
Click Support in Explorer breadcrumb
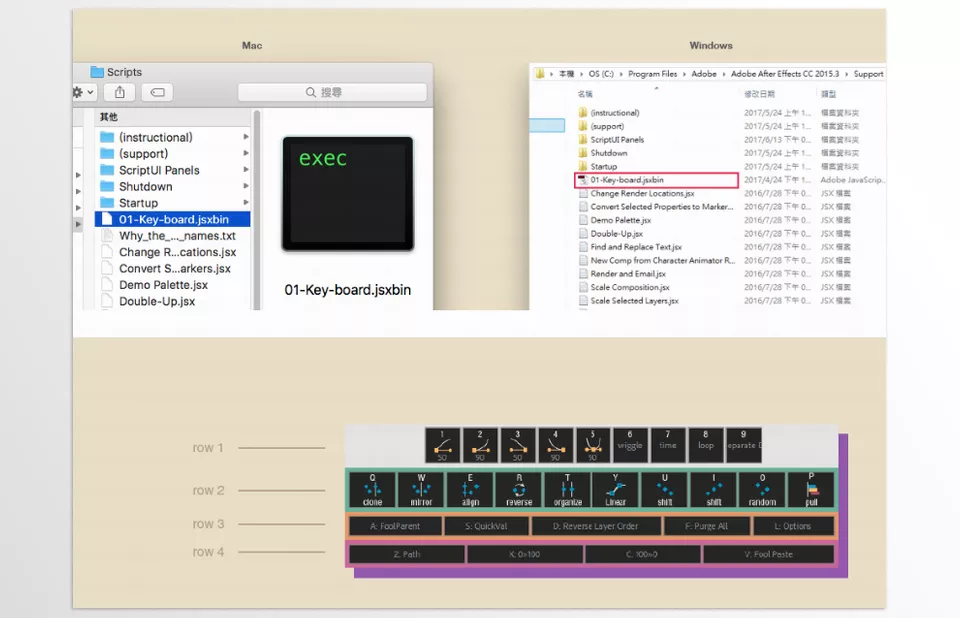click(868, 74)
